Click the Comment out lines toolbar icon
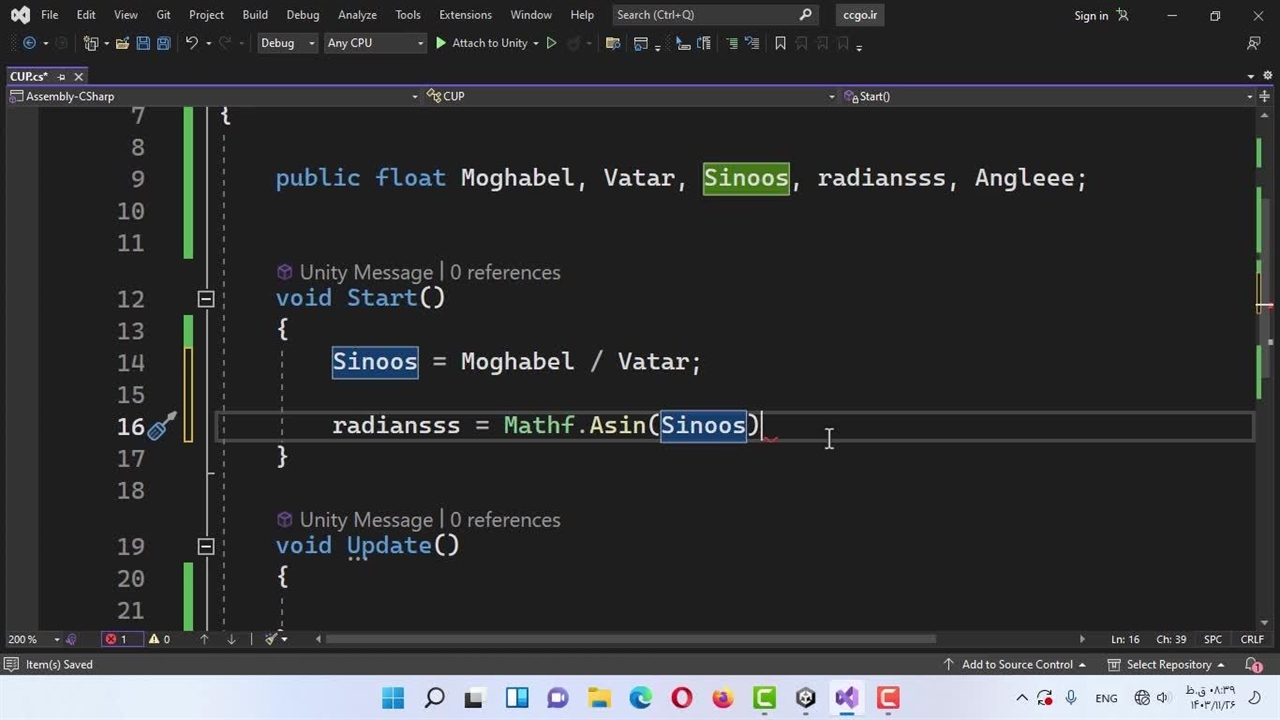This screenshot has height=720, width=1280. pos(732,43)
